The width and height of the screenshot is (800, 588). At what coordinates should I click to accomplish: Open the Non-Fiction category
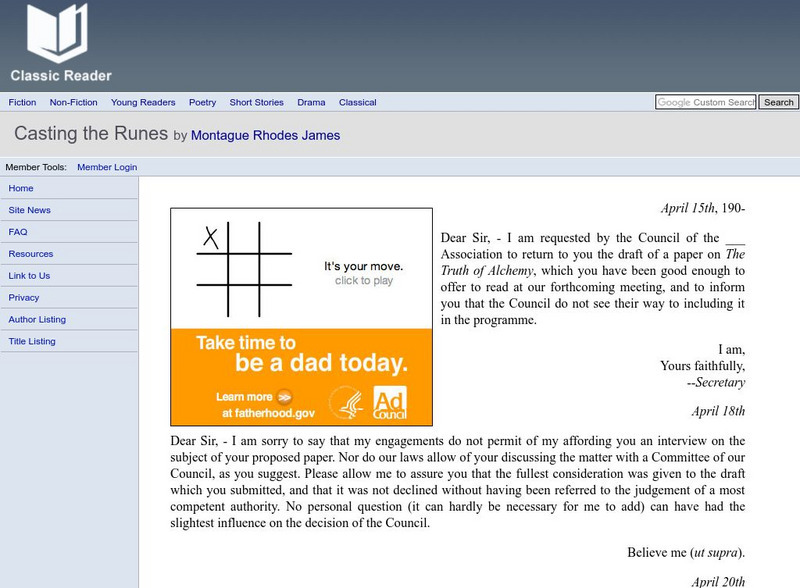point(73,102)
